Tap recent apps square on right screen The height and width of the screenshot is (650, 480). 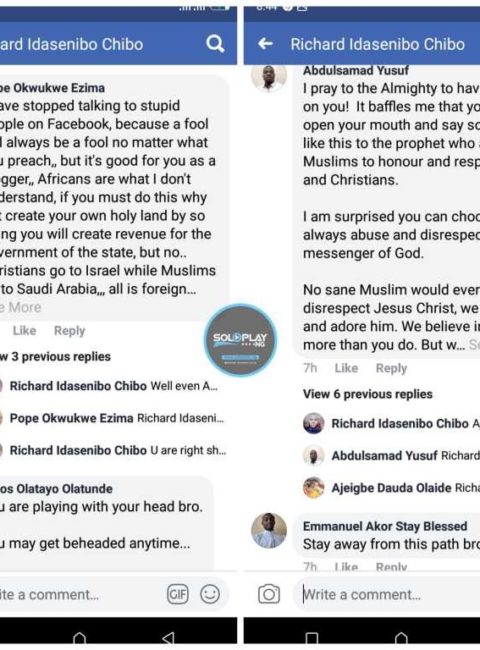click(312, 639)
